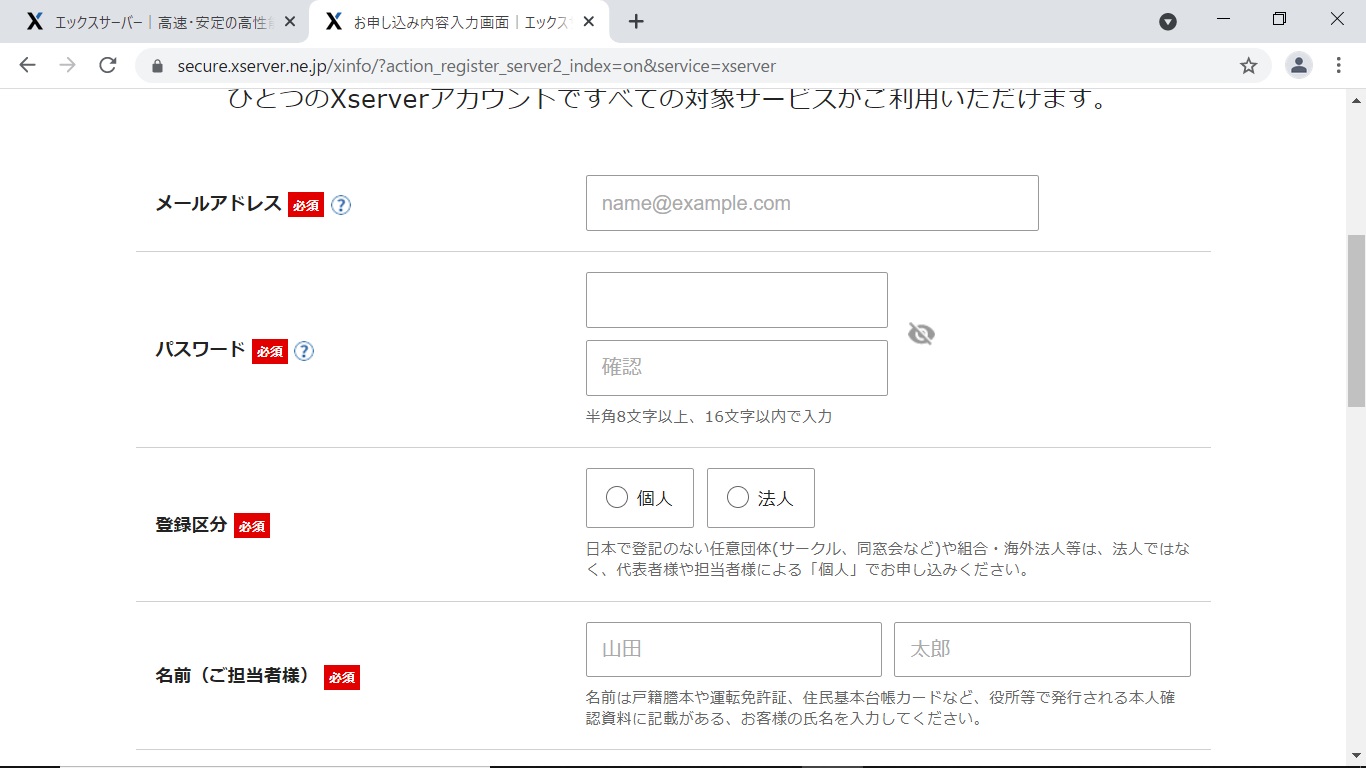Click the 太郎 first name field
Viewport: 1366px width, 768px height.
coord(1042,650)
